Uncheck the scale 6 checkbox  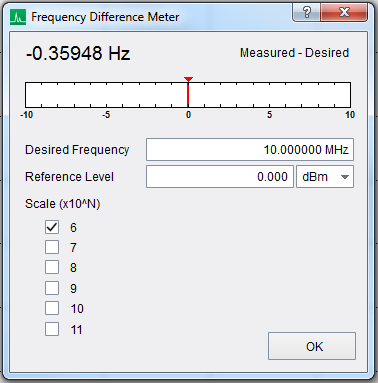pyautogui.click(x=52, y=227)
